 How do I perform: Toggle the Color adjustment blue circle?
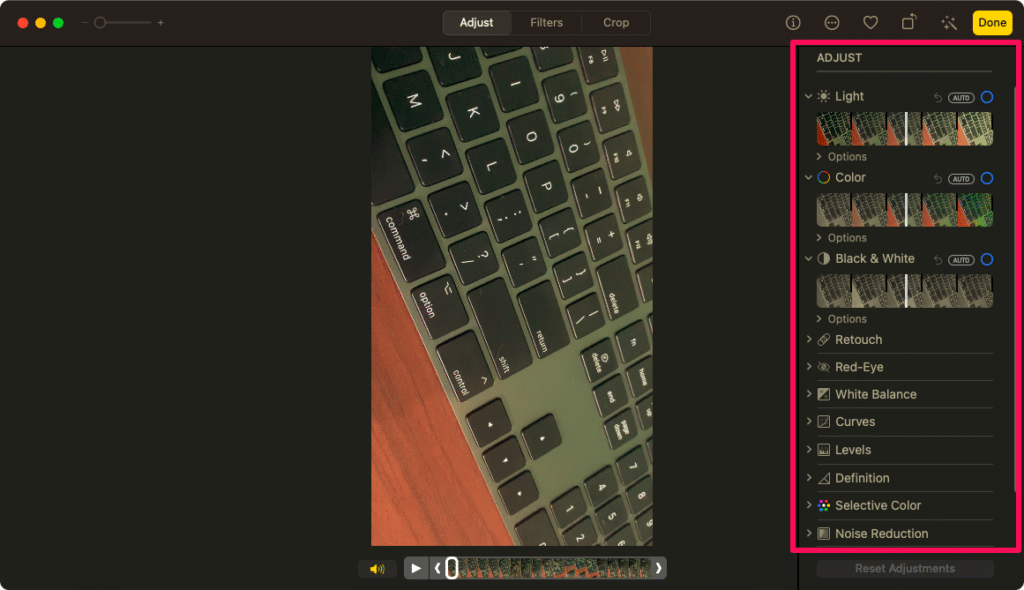click(x=986, y=178)
